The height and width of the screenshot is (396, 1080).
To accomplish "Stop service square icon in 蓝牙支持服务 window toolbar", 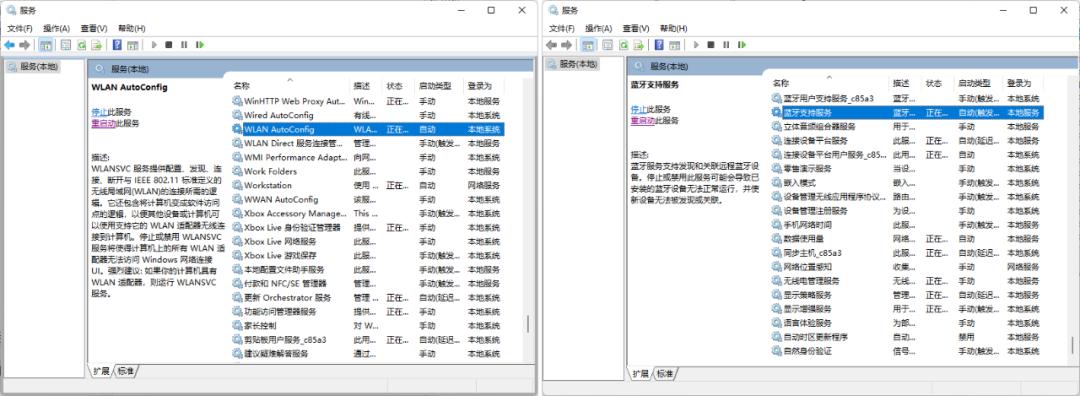I will (710, 45).
